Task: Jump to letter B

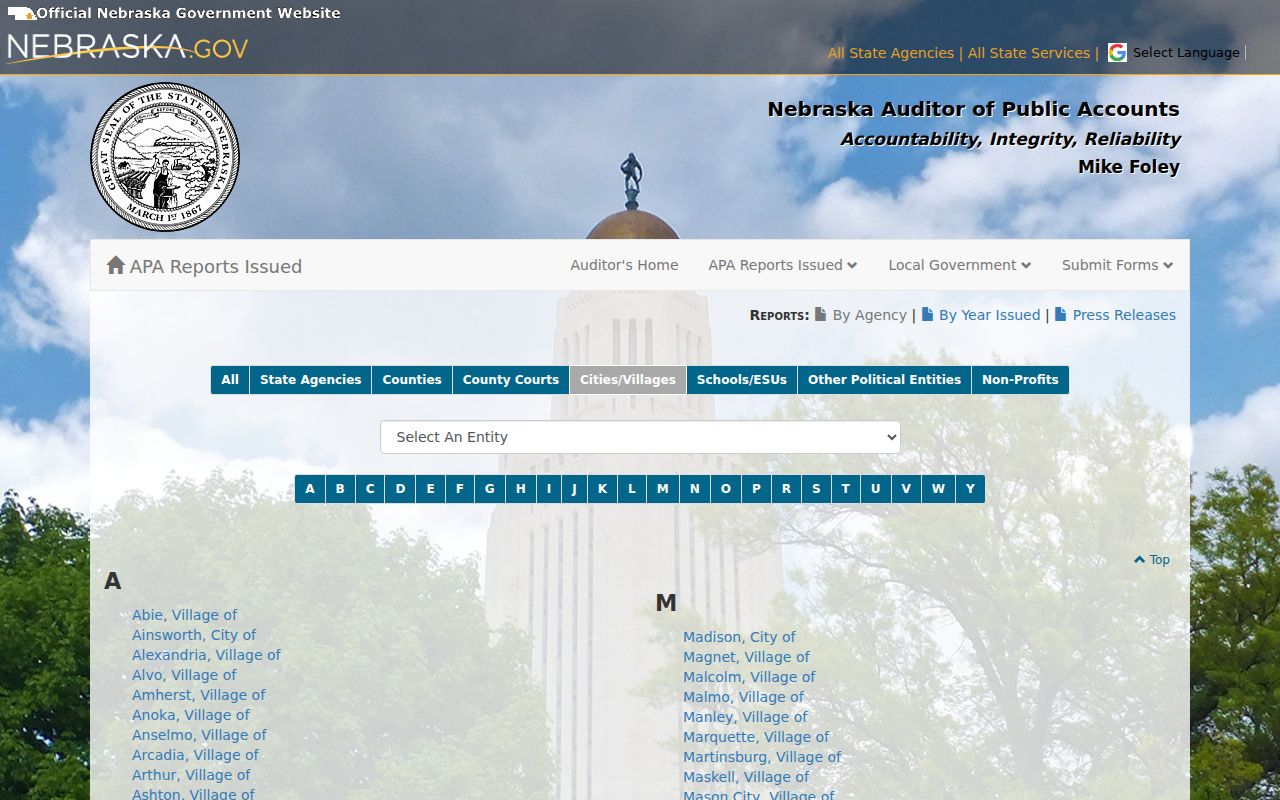Action: pos(340,489)
